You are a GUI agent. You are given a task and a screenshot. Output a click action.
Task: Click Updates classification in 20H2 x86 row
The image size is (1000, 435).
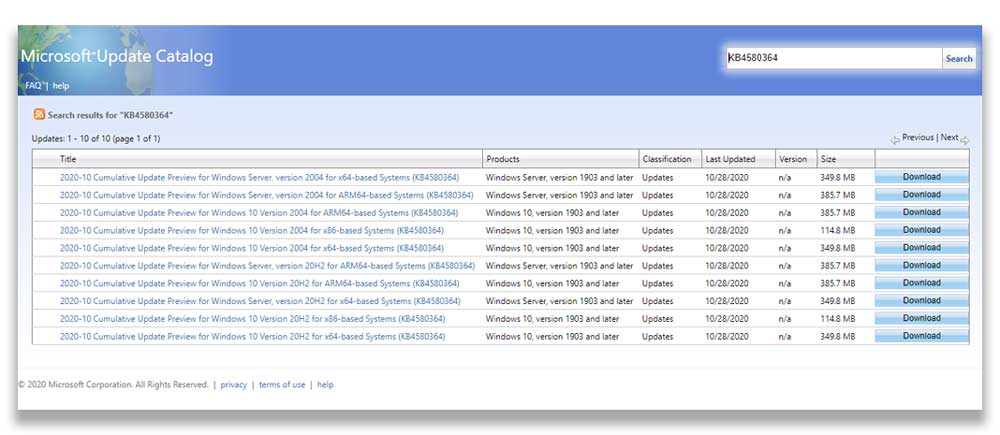[x=658, y=318]
